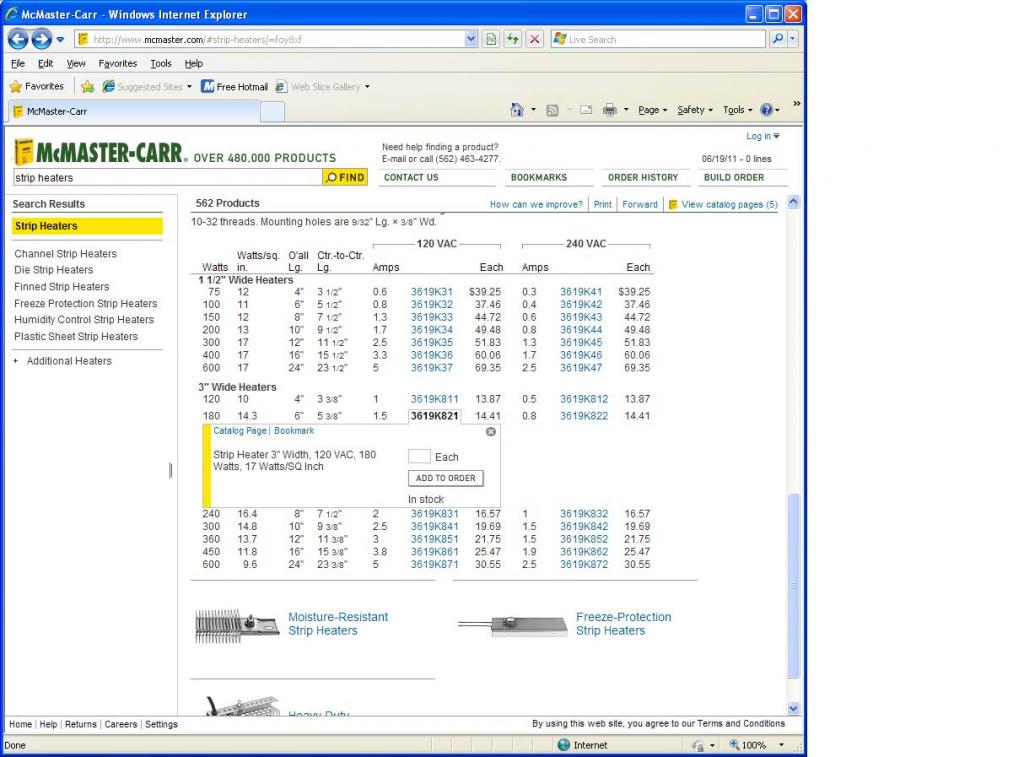Click the Free Hotmail favorites link
The width and height of the screenshot is (1024, 757).
click(x=234, y=86)
